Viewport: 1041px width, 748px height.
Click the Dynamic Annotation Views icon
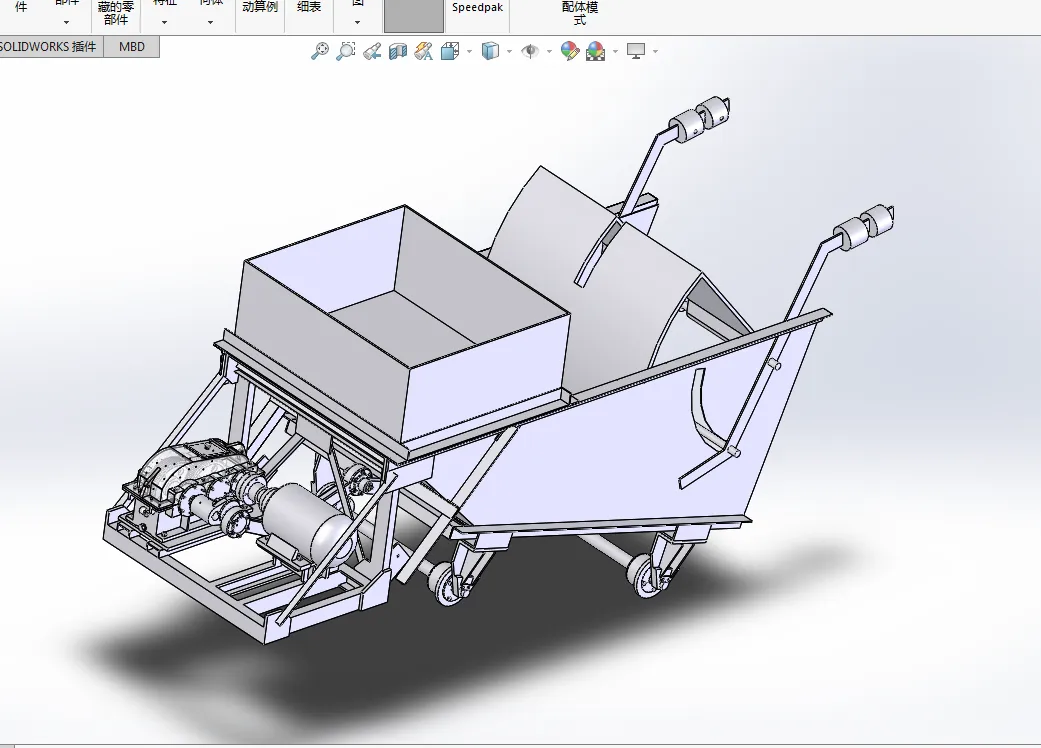point(424,51)
